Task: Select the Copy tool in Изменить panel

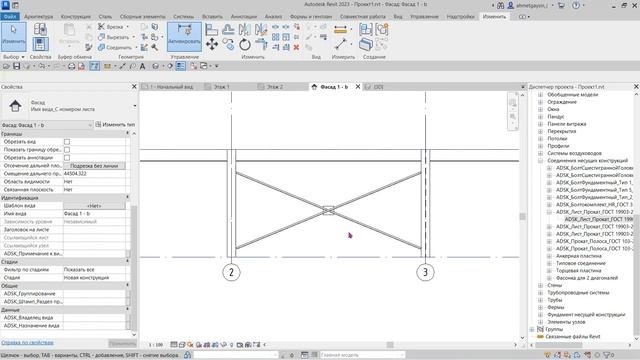Action: click(x=228, y=44)
